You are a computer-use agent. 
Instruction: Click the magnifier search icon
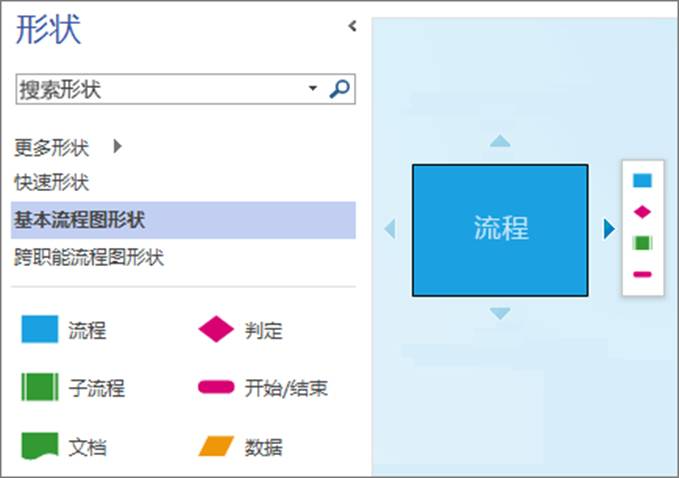[x=340, y=89]
